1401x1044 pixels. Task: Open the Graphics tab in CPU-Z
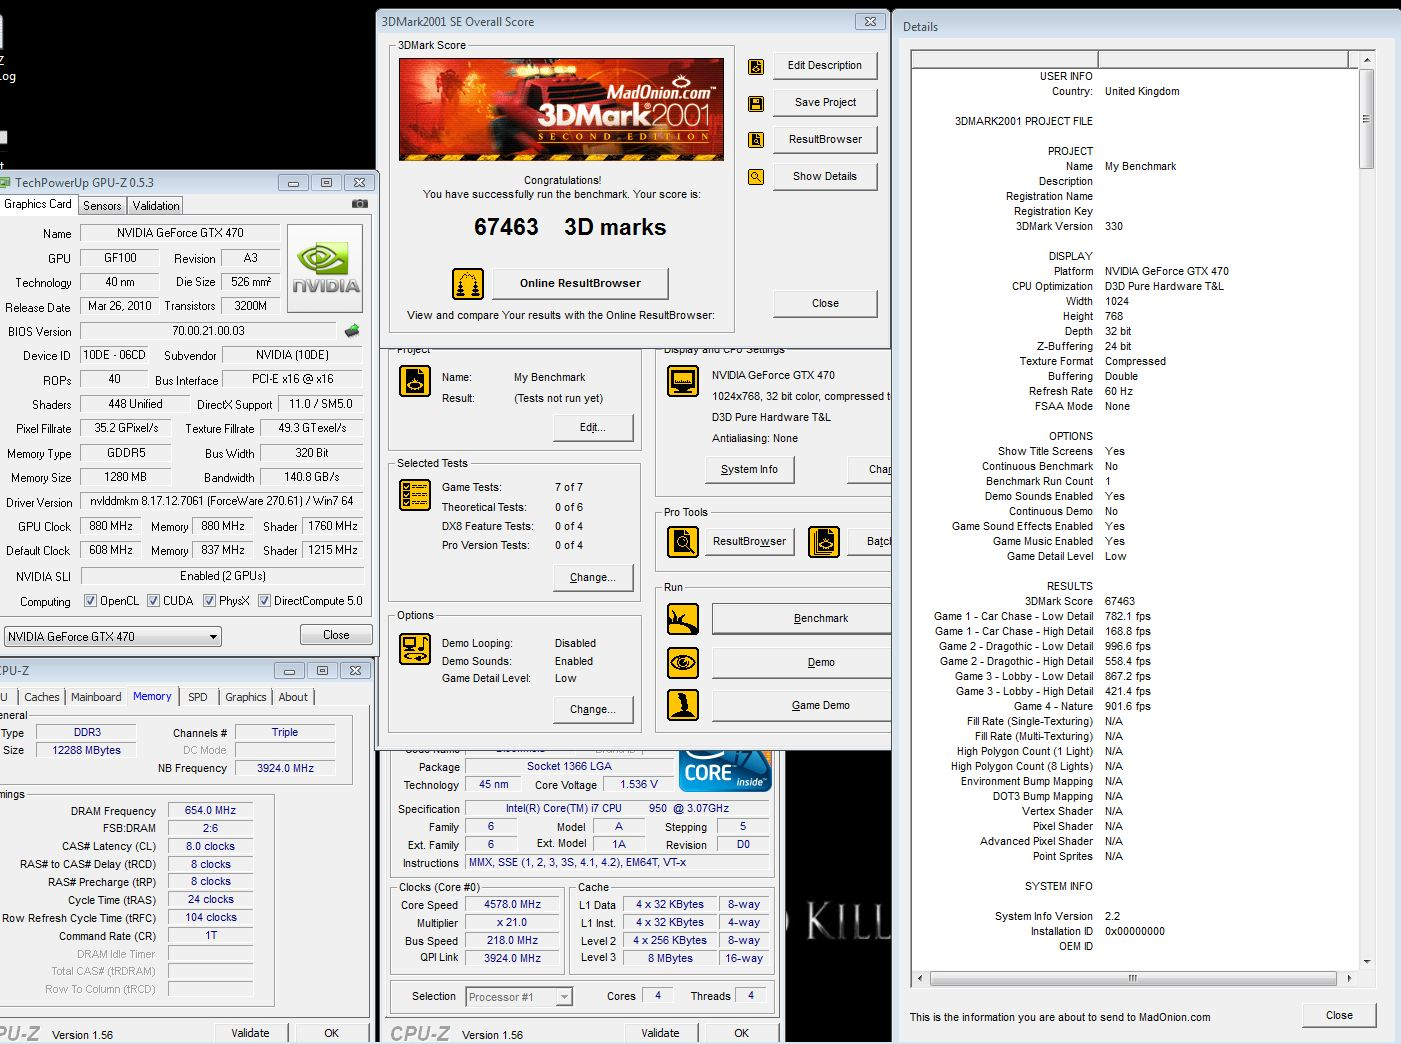[246, 697]
